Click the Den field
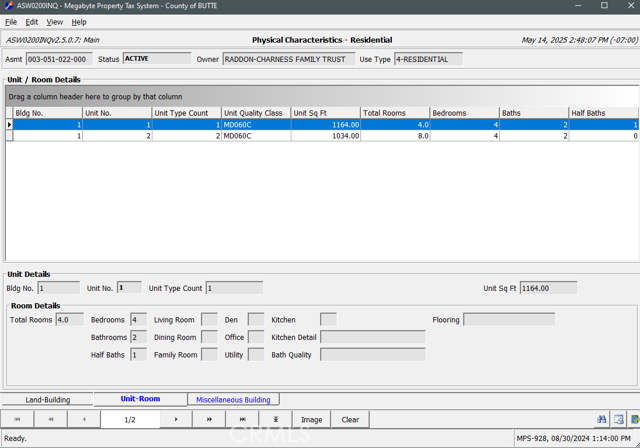 (256, 319)
